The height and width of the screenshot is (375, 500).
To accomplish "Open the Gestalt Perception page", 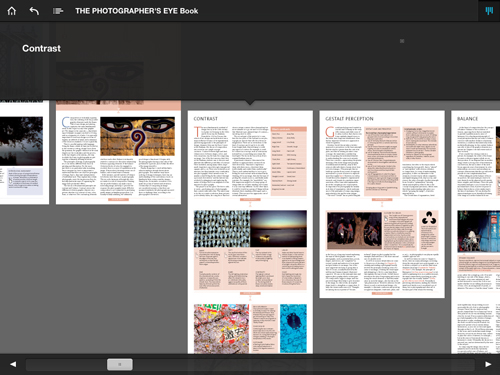I will 382,156.
